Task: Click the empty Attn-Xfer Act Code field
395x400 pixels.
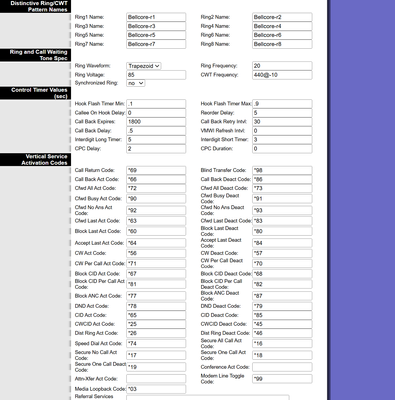Action: [x=156, y=379]
